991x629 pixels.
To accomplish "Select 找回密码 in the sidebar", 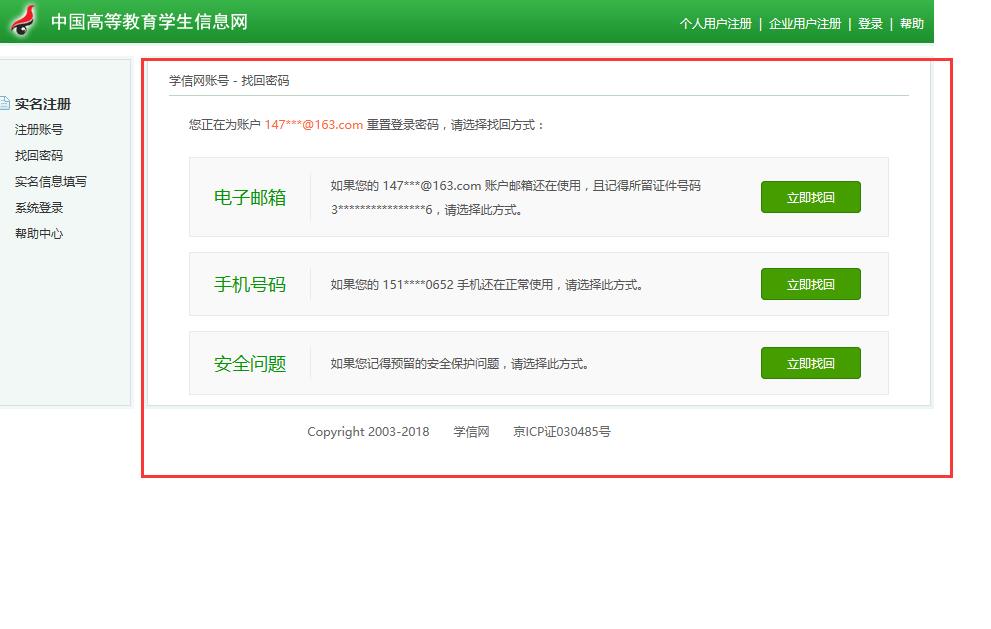I will (39, 155).
